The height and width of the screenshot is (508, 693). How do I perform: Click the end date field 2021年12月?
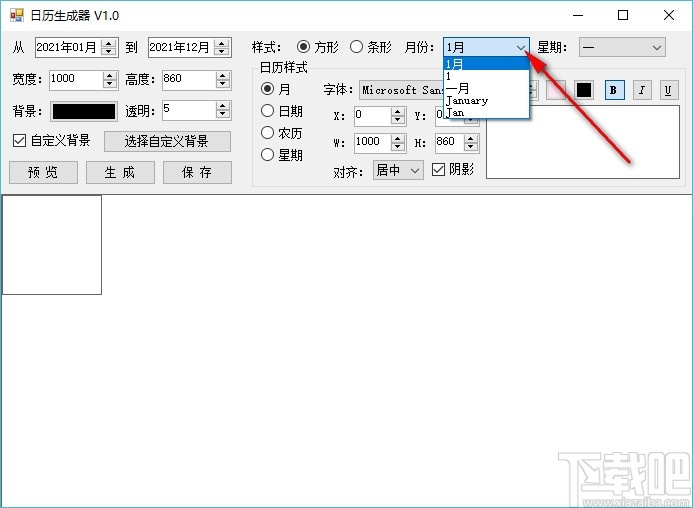pos(181,47)
